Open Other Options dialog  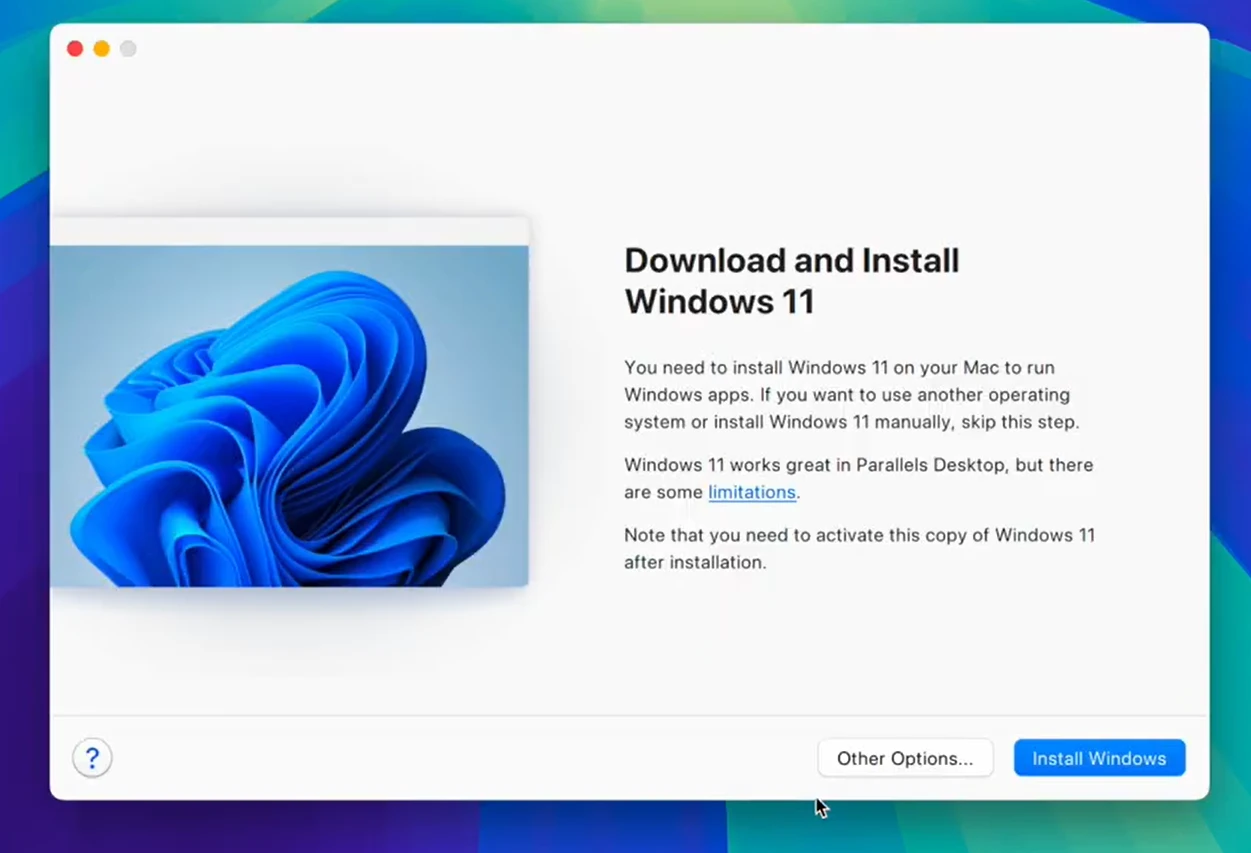pos(905,758)
